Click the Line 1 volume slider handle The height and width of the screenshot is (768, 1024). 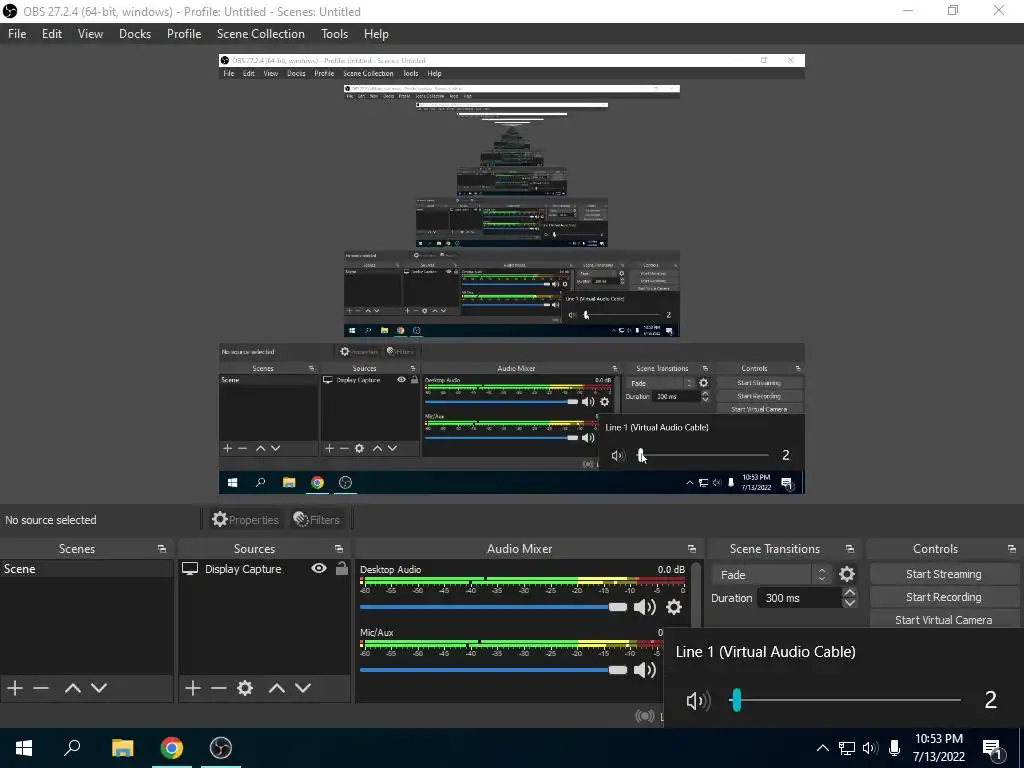(737, 700)
